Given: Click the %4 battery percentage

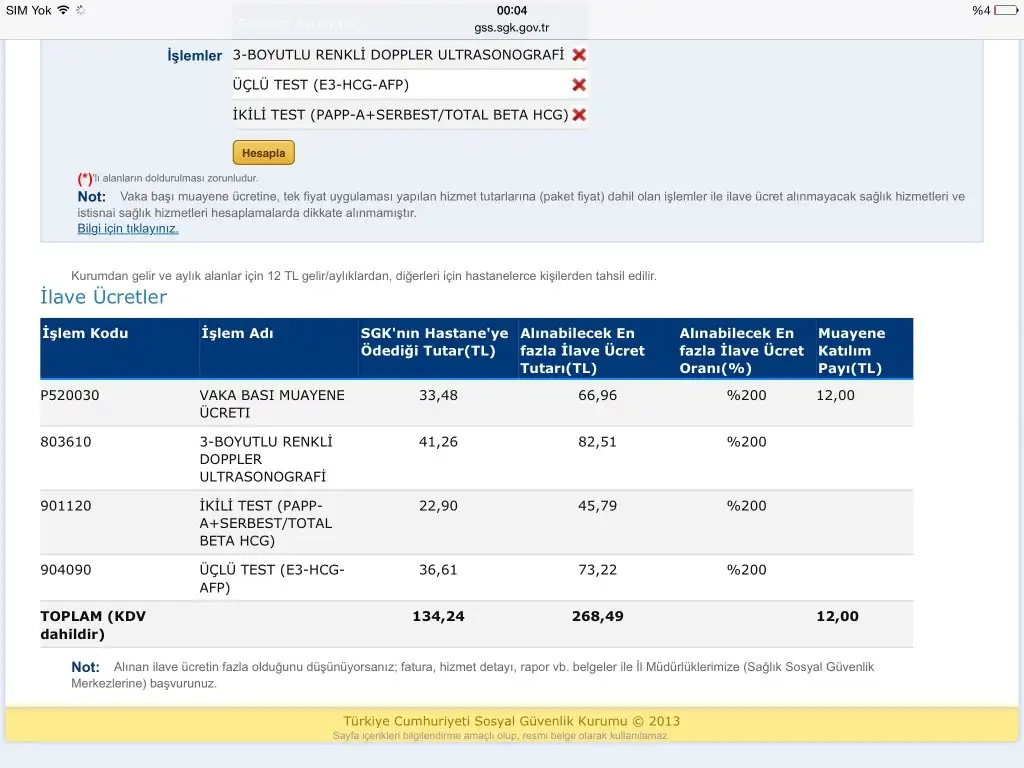Looking at the screenshot, I should click(981, 10).
